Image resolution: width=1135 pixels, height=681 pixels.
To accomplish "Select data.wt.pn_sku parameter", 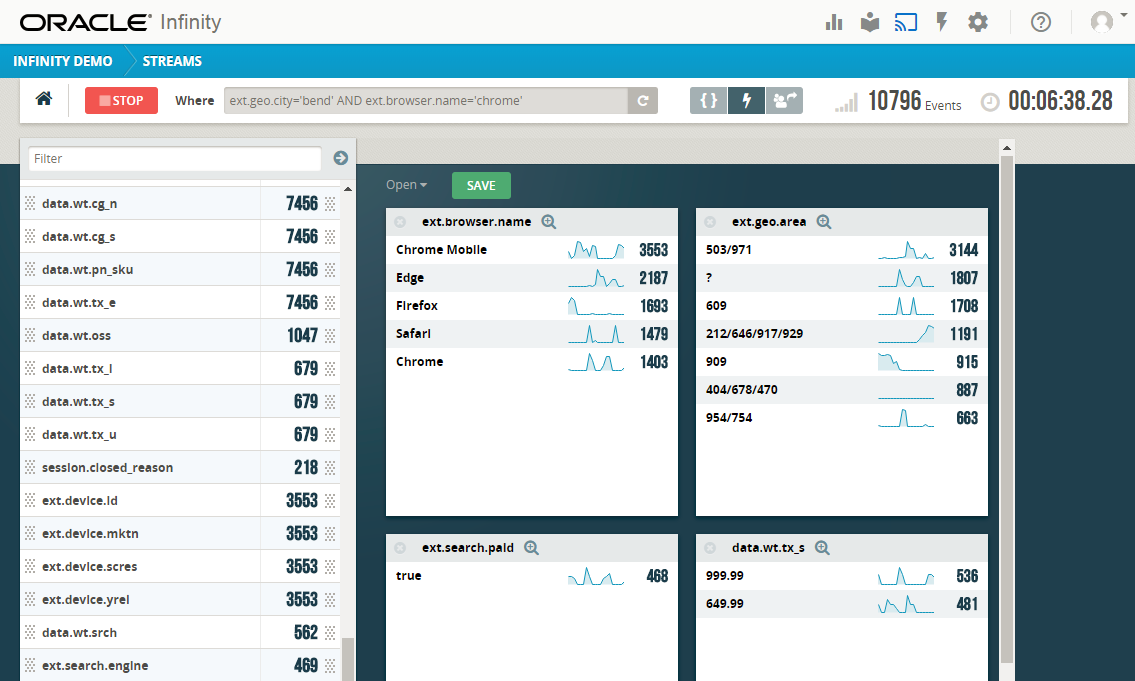I will pyautogui.click(x=180, y=269).
